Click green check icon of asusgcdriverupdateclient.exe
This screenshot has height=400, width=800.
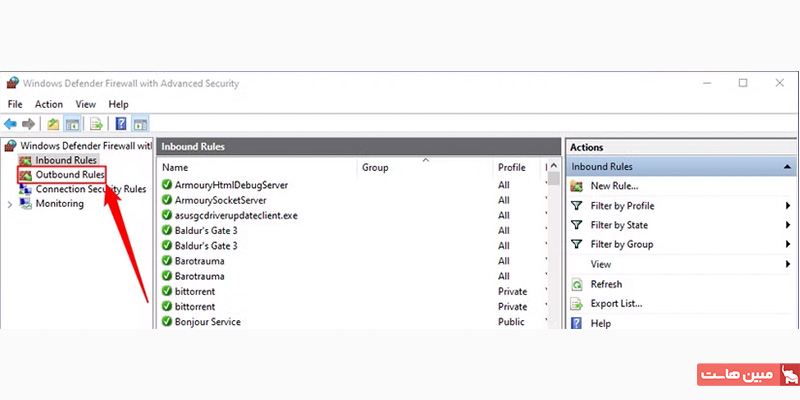(166, 215)
